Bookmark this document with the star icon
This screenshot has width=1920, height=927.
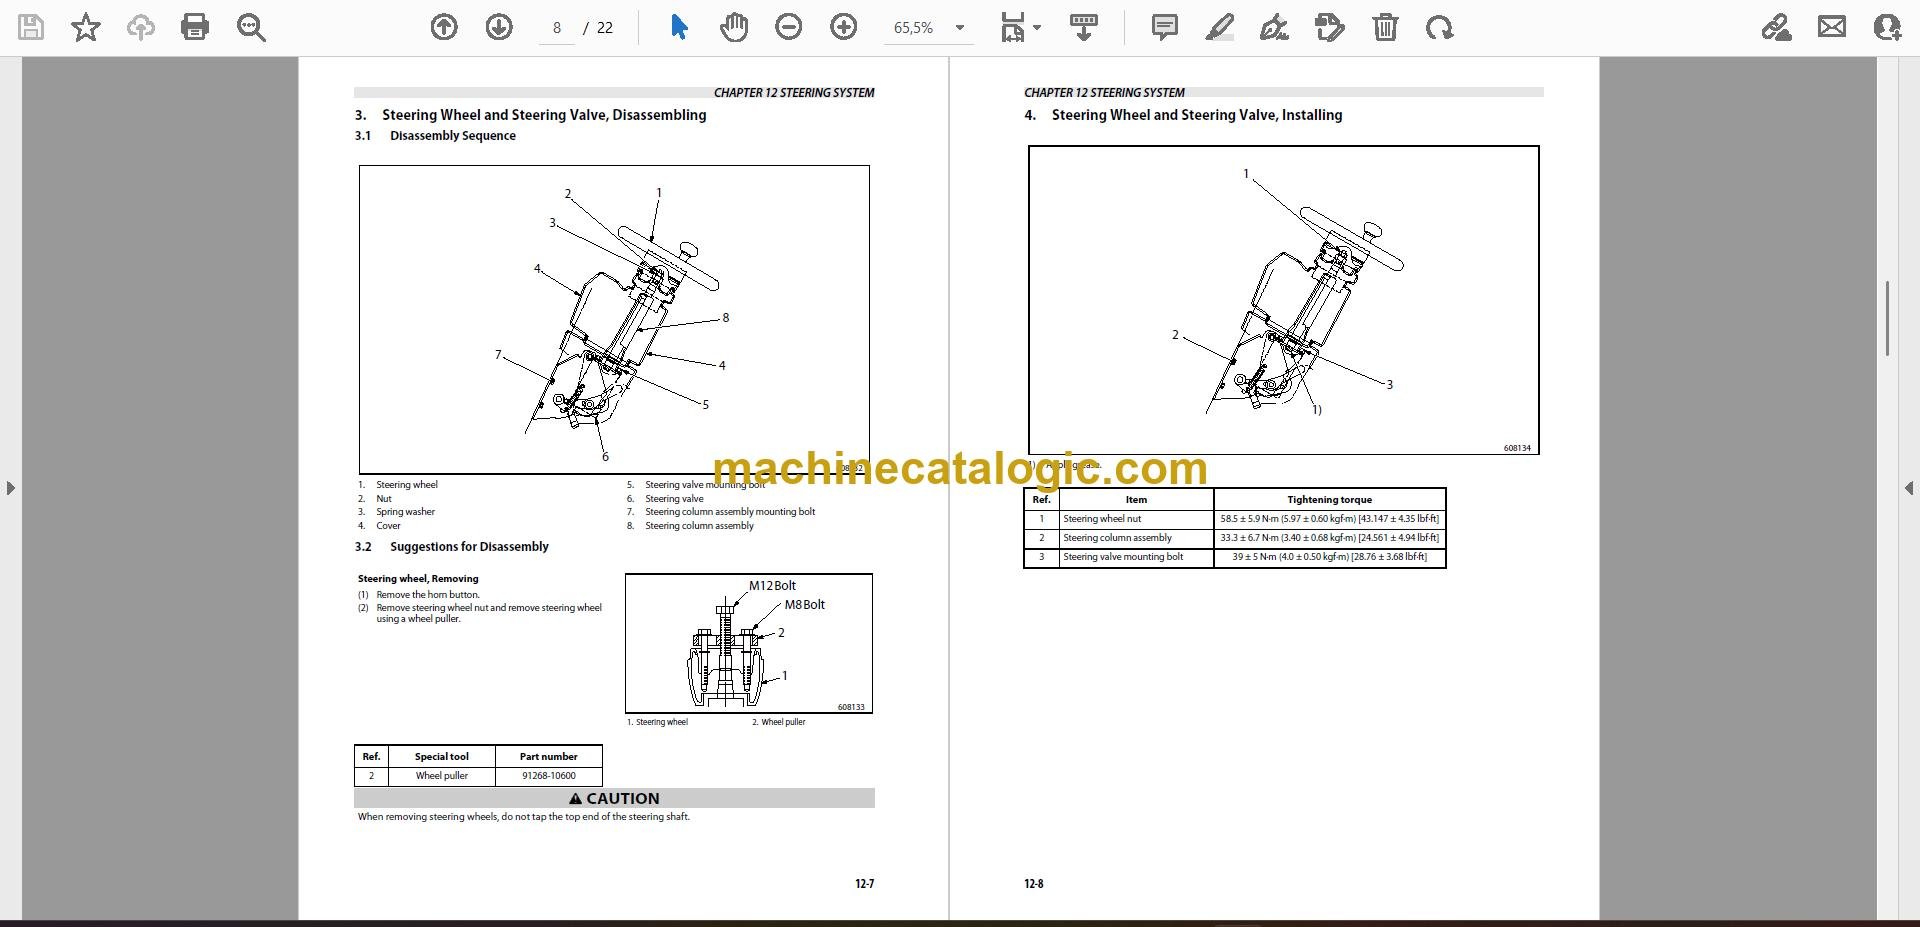pos(86,27)
